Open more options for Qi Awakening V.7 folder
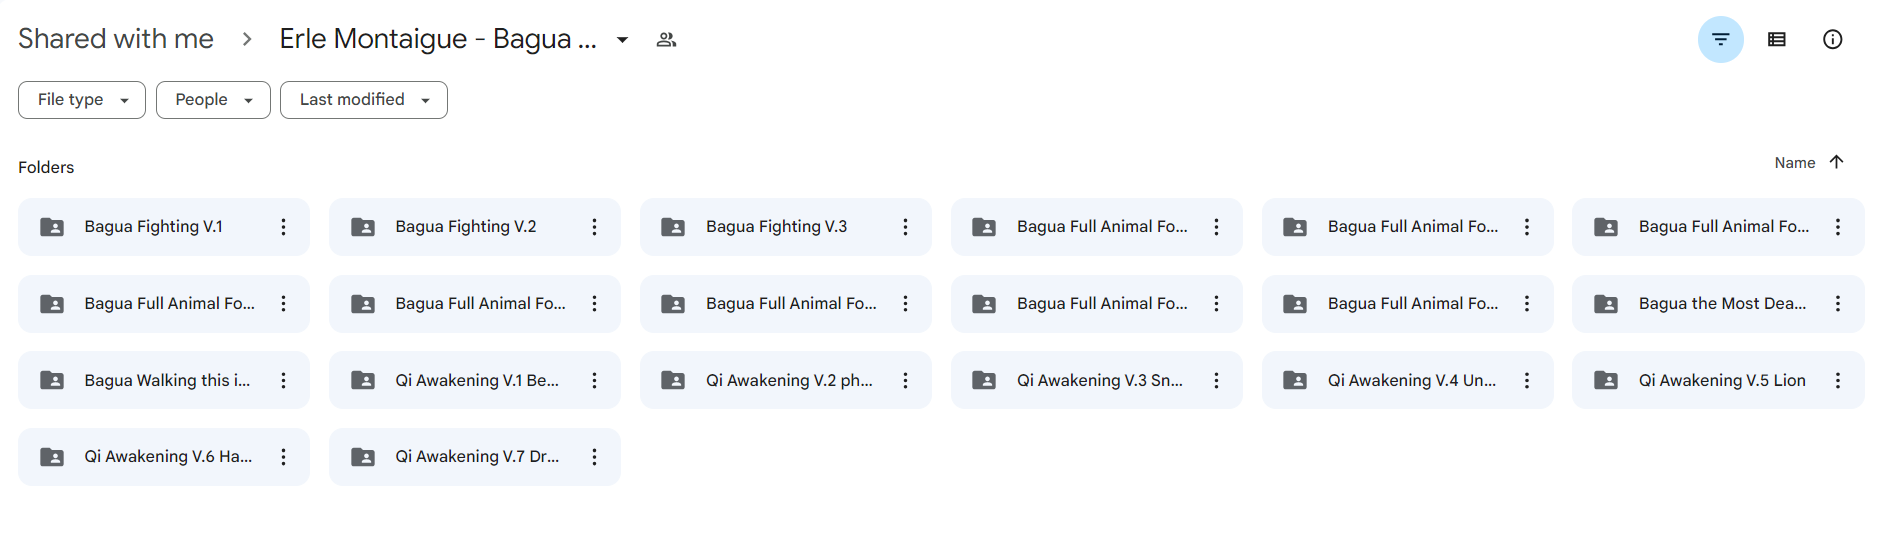The image size is (1877, 543). click(x=594, y=457)
